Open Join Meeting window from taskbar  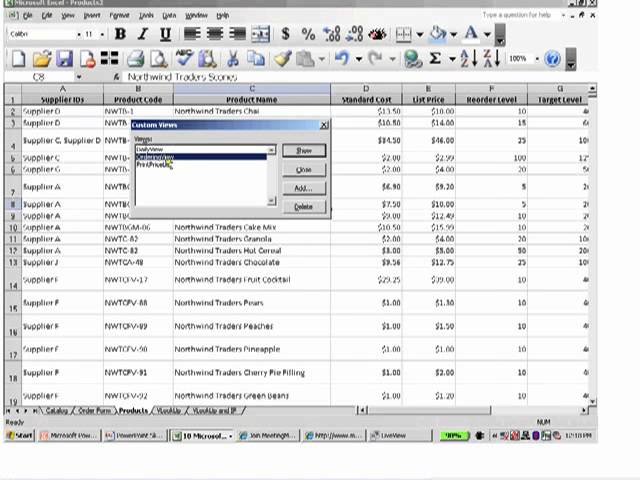(x=269, y=436)
